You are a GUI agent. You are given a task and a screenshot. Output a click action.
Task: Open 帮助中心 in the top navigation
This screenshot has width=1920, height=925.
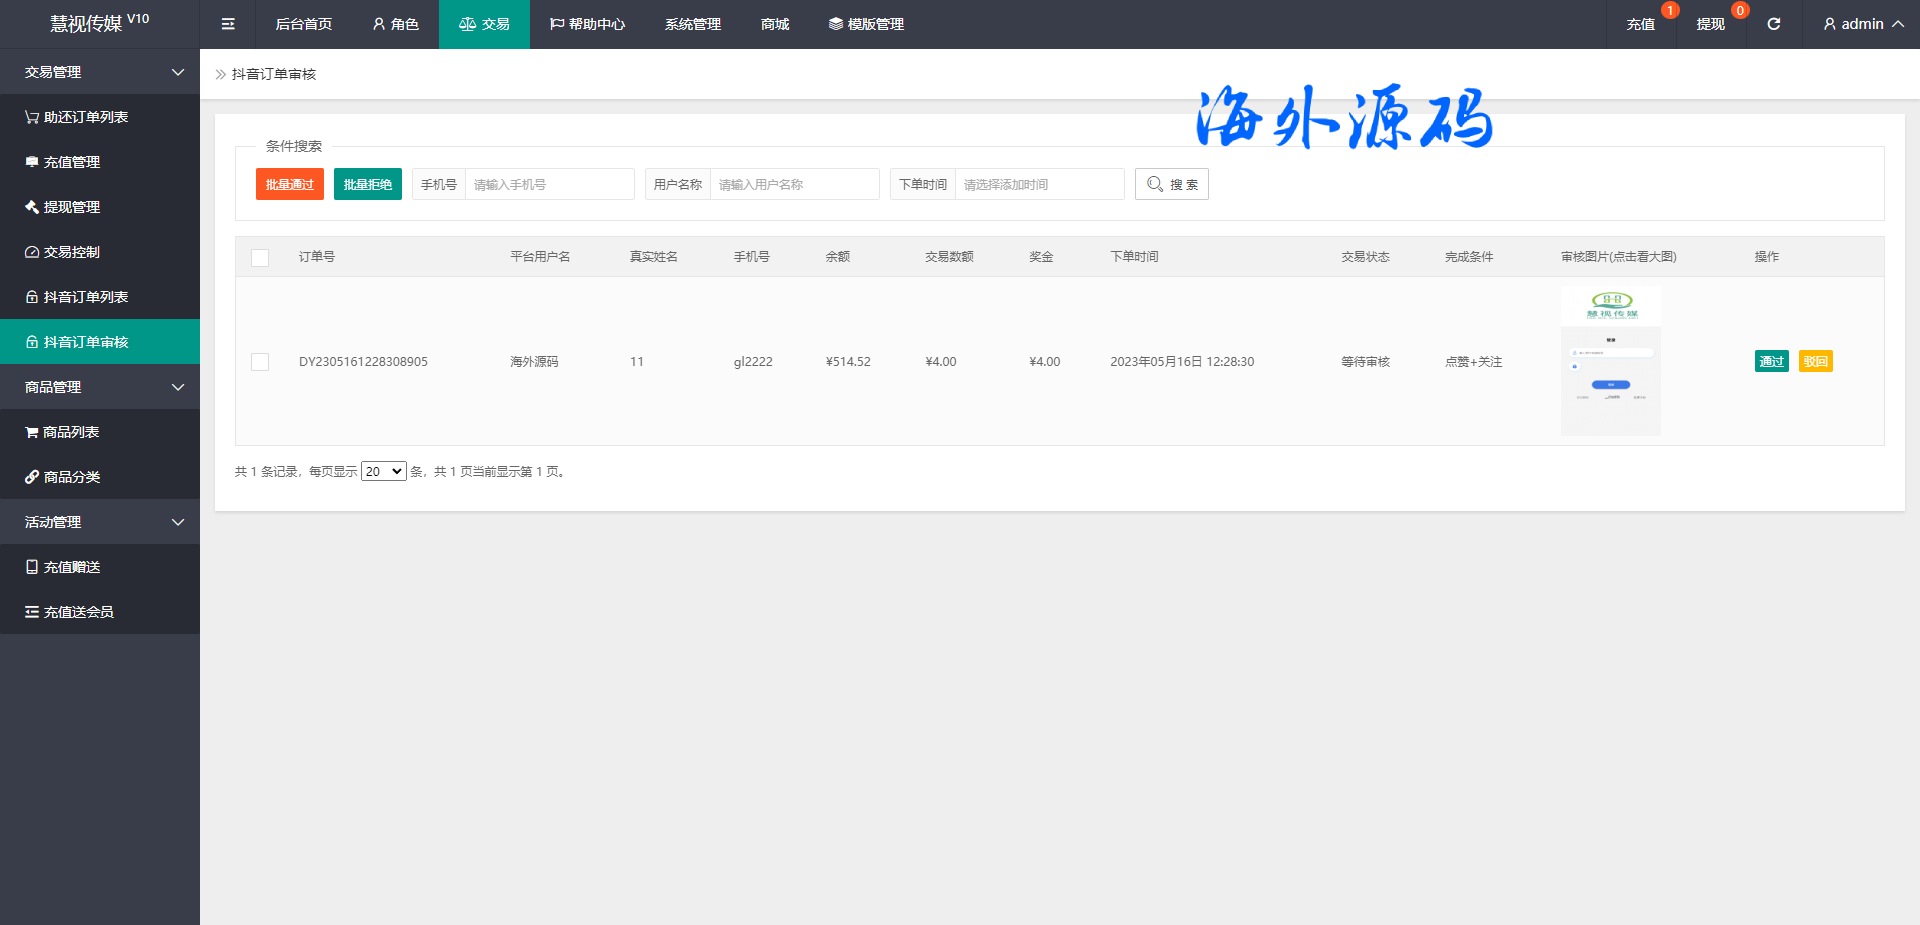tap(587, 24)
